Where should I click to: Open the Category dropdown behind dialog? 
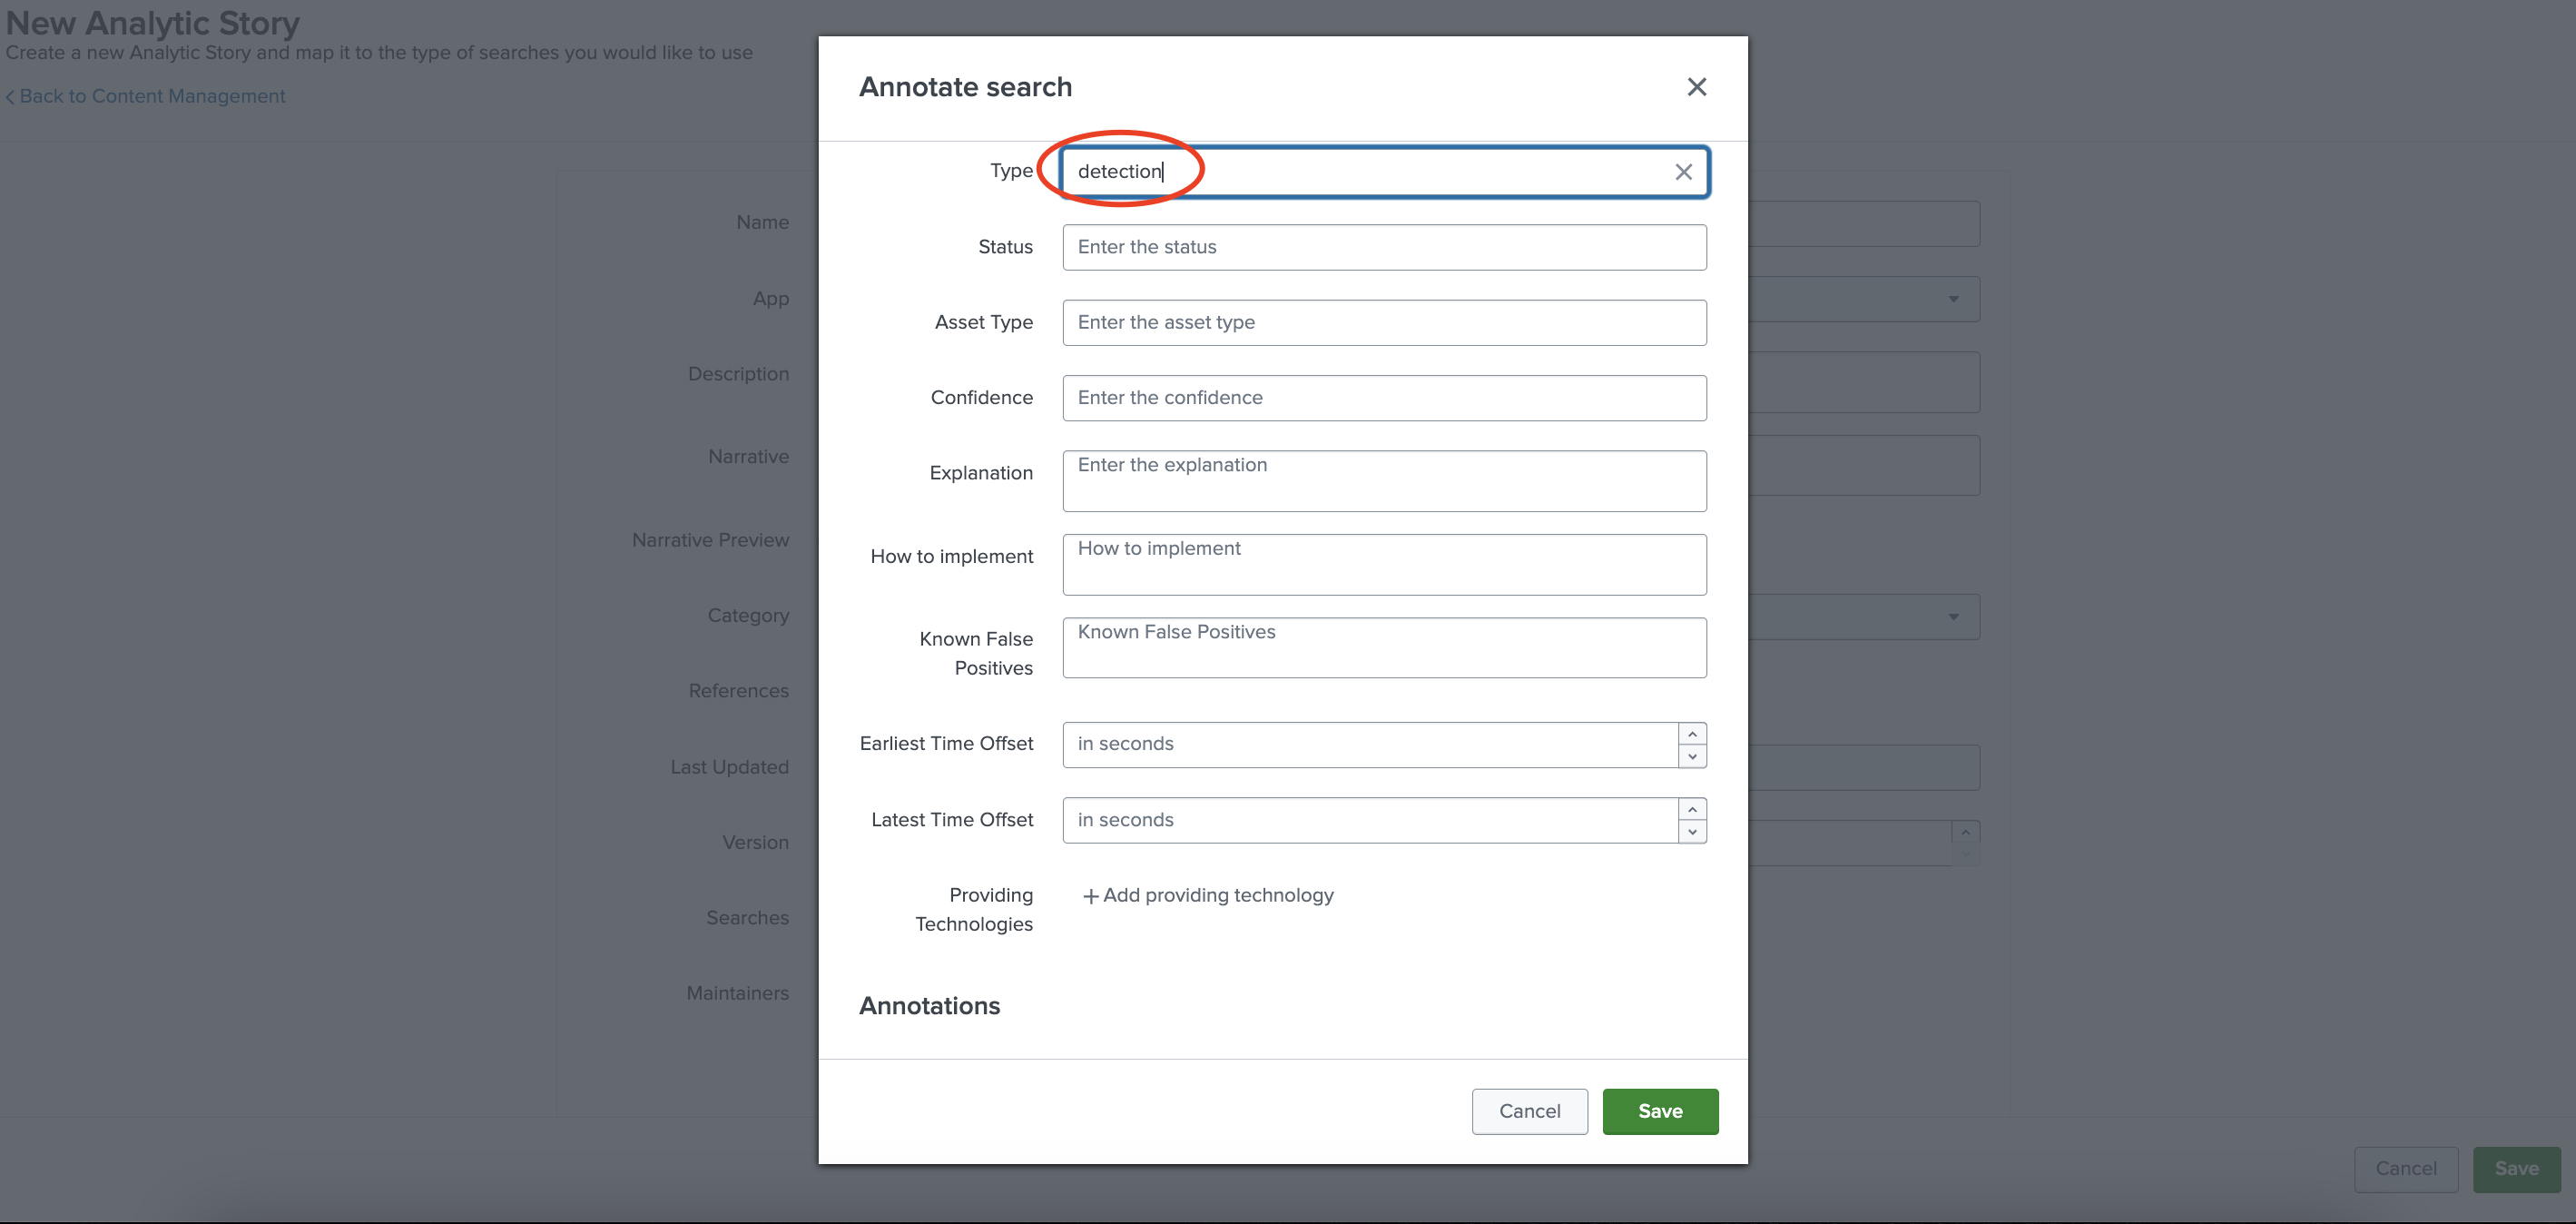coord(1952,617)
